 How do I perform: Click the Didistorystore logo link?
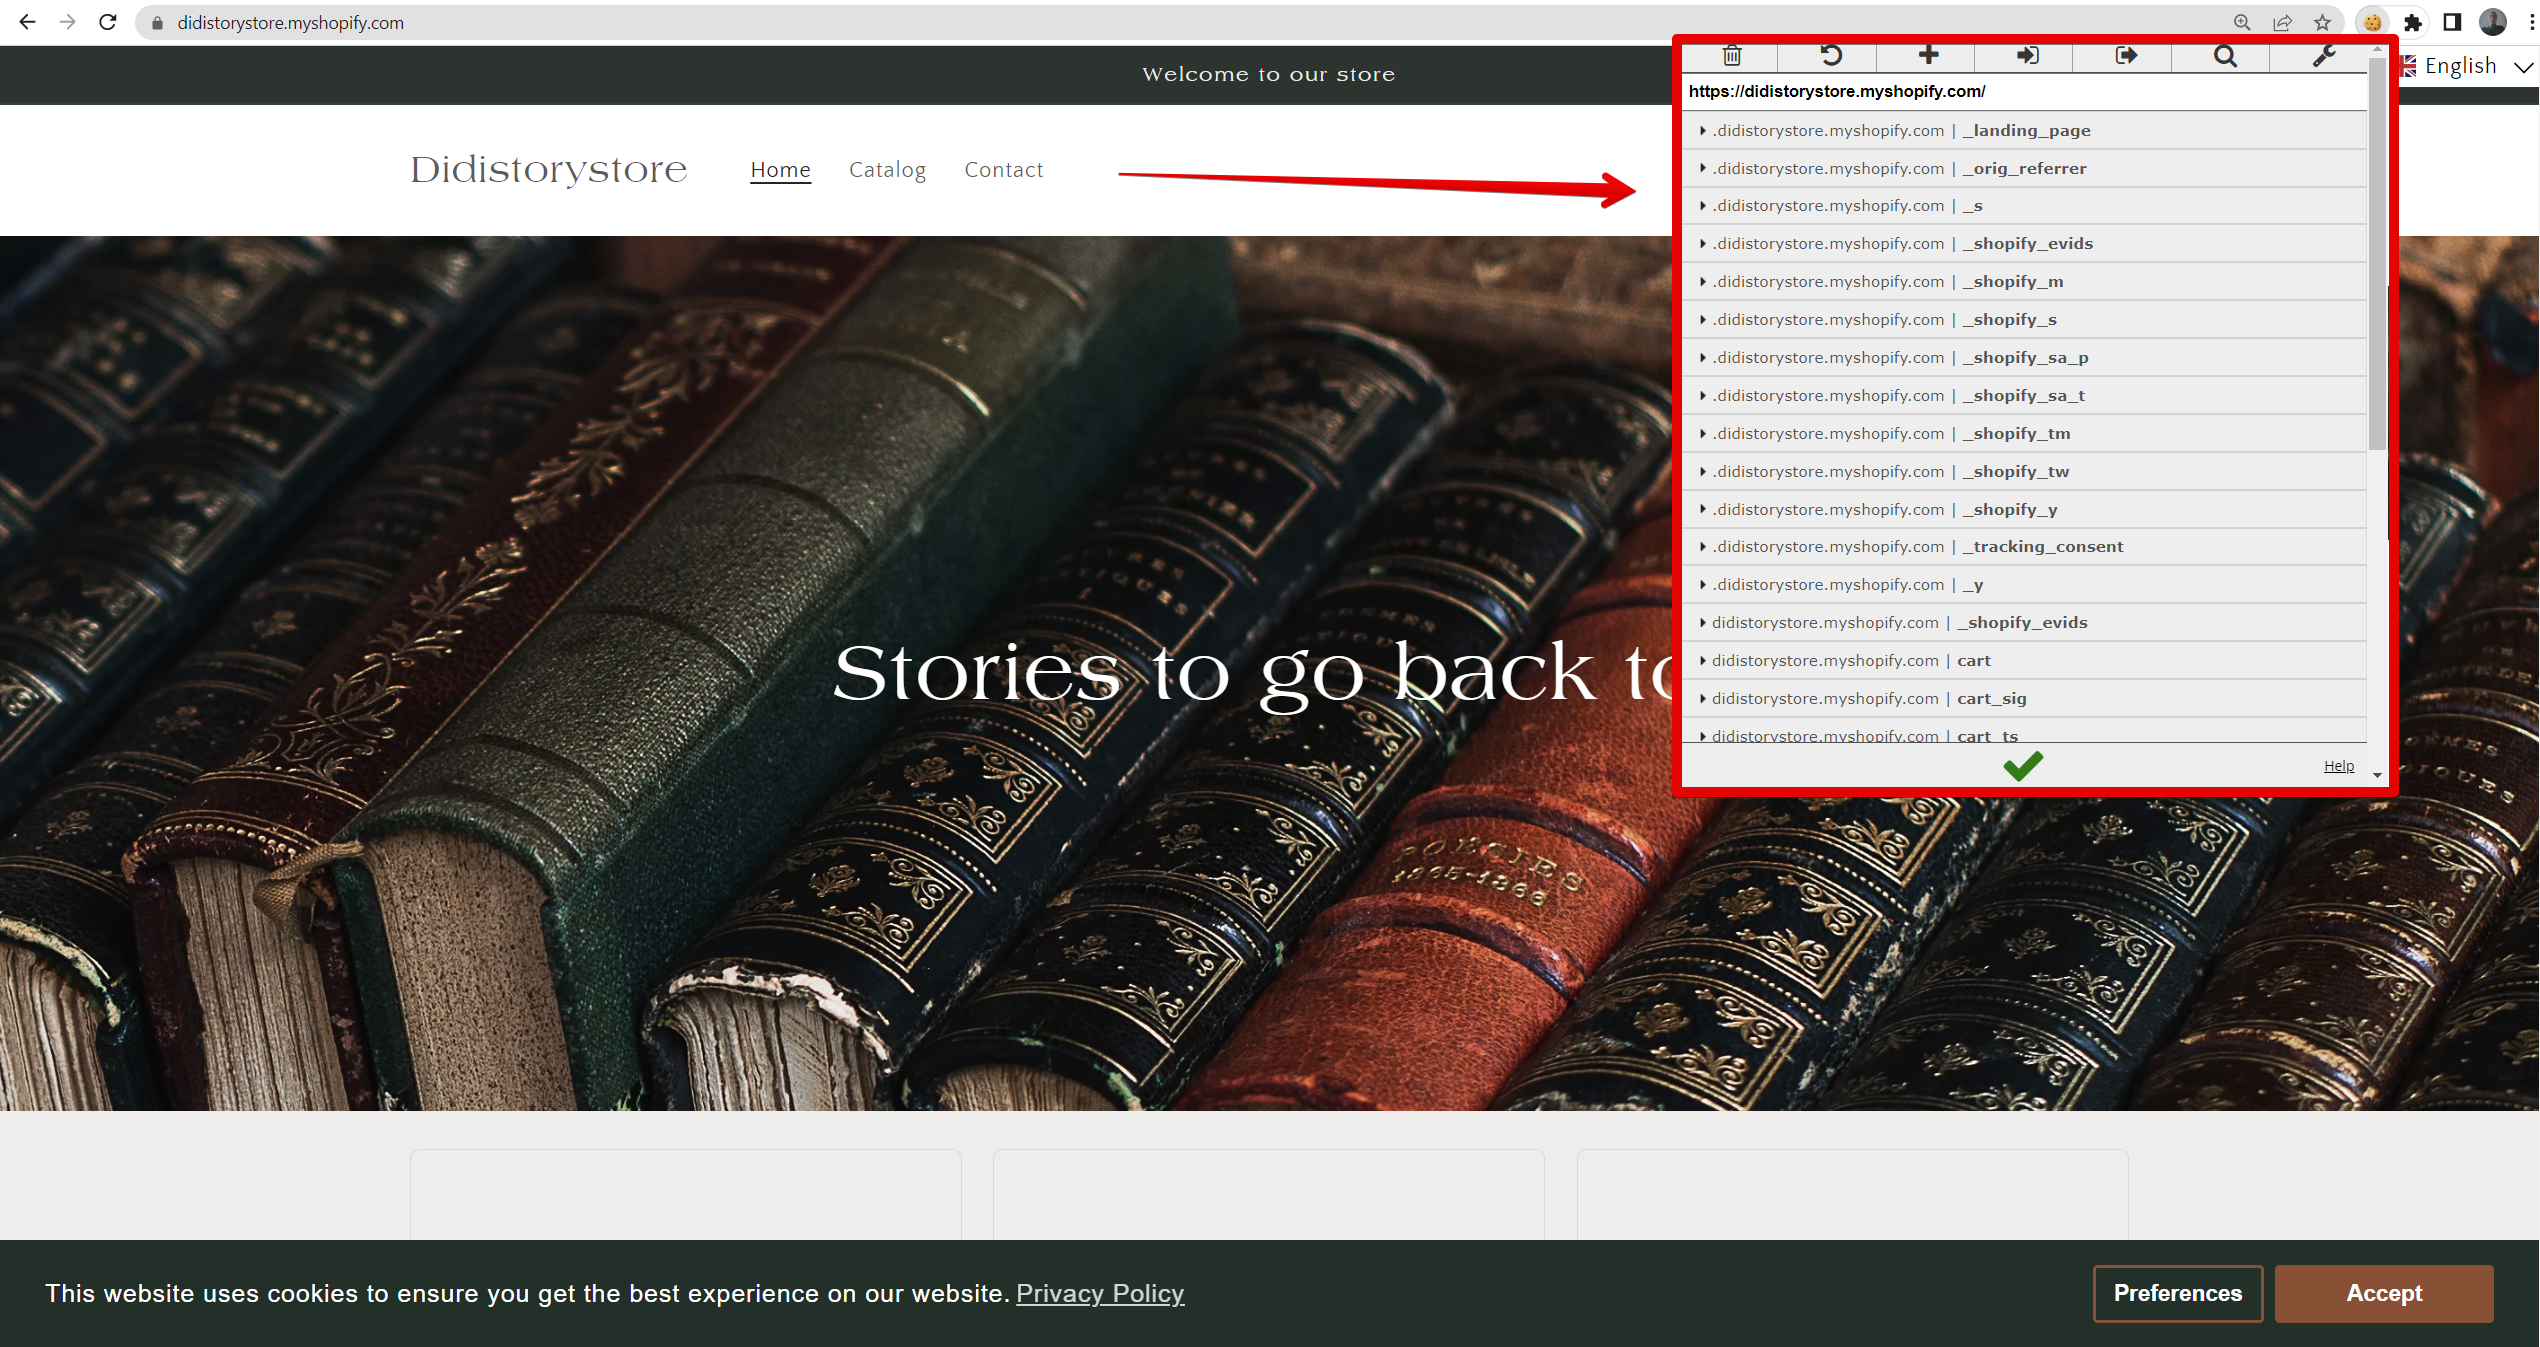[x=549, y=170]
